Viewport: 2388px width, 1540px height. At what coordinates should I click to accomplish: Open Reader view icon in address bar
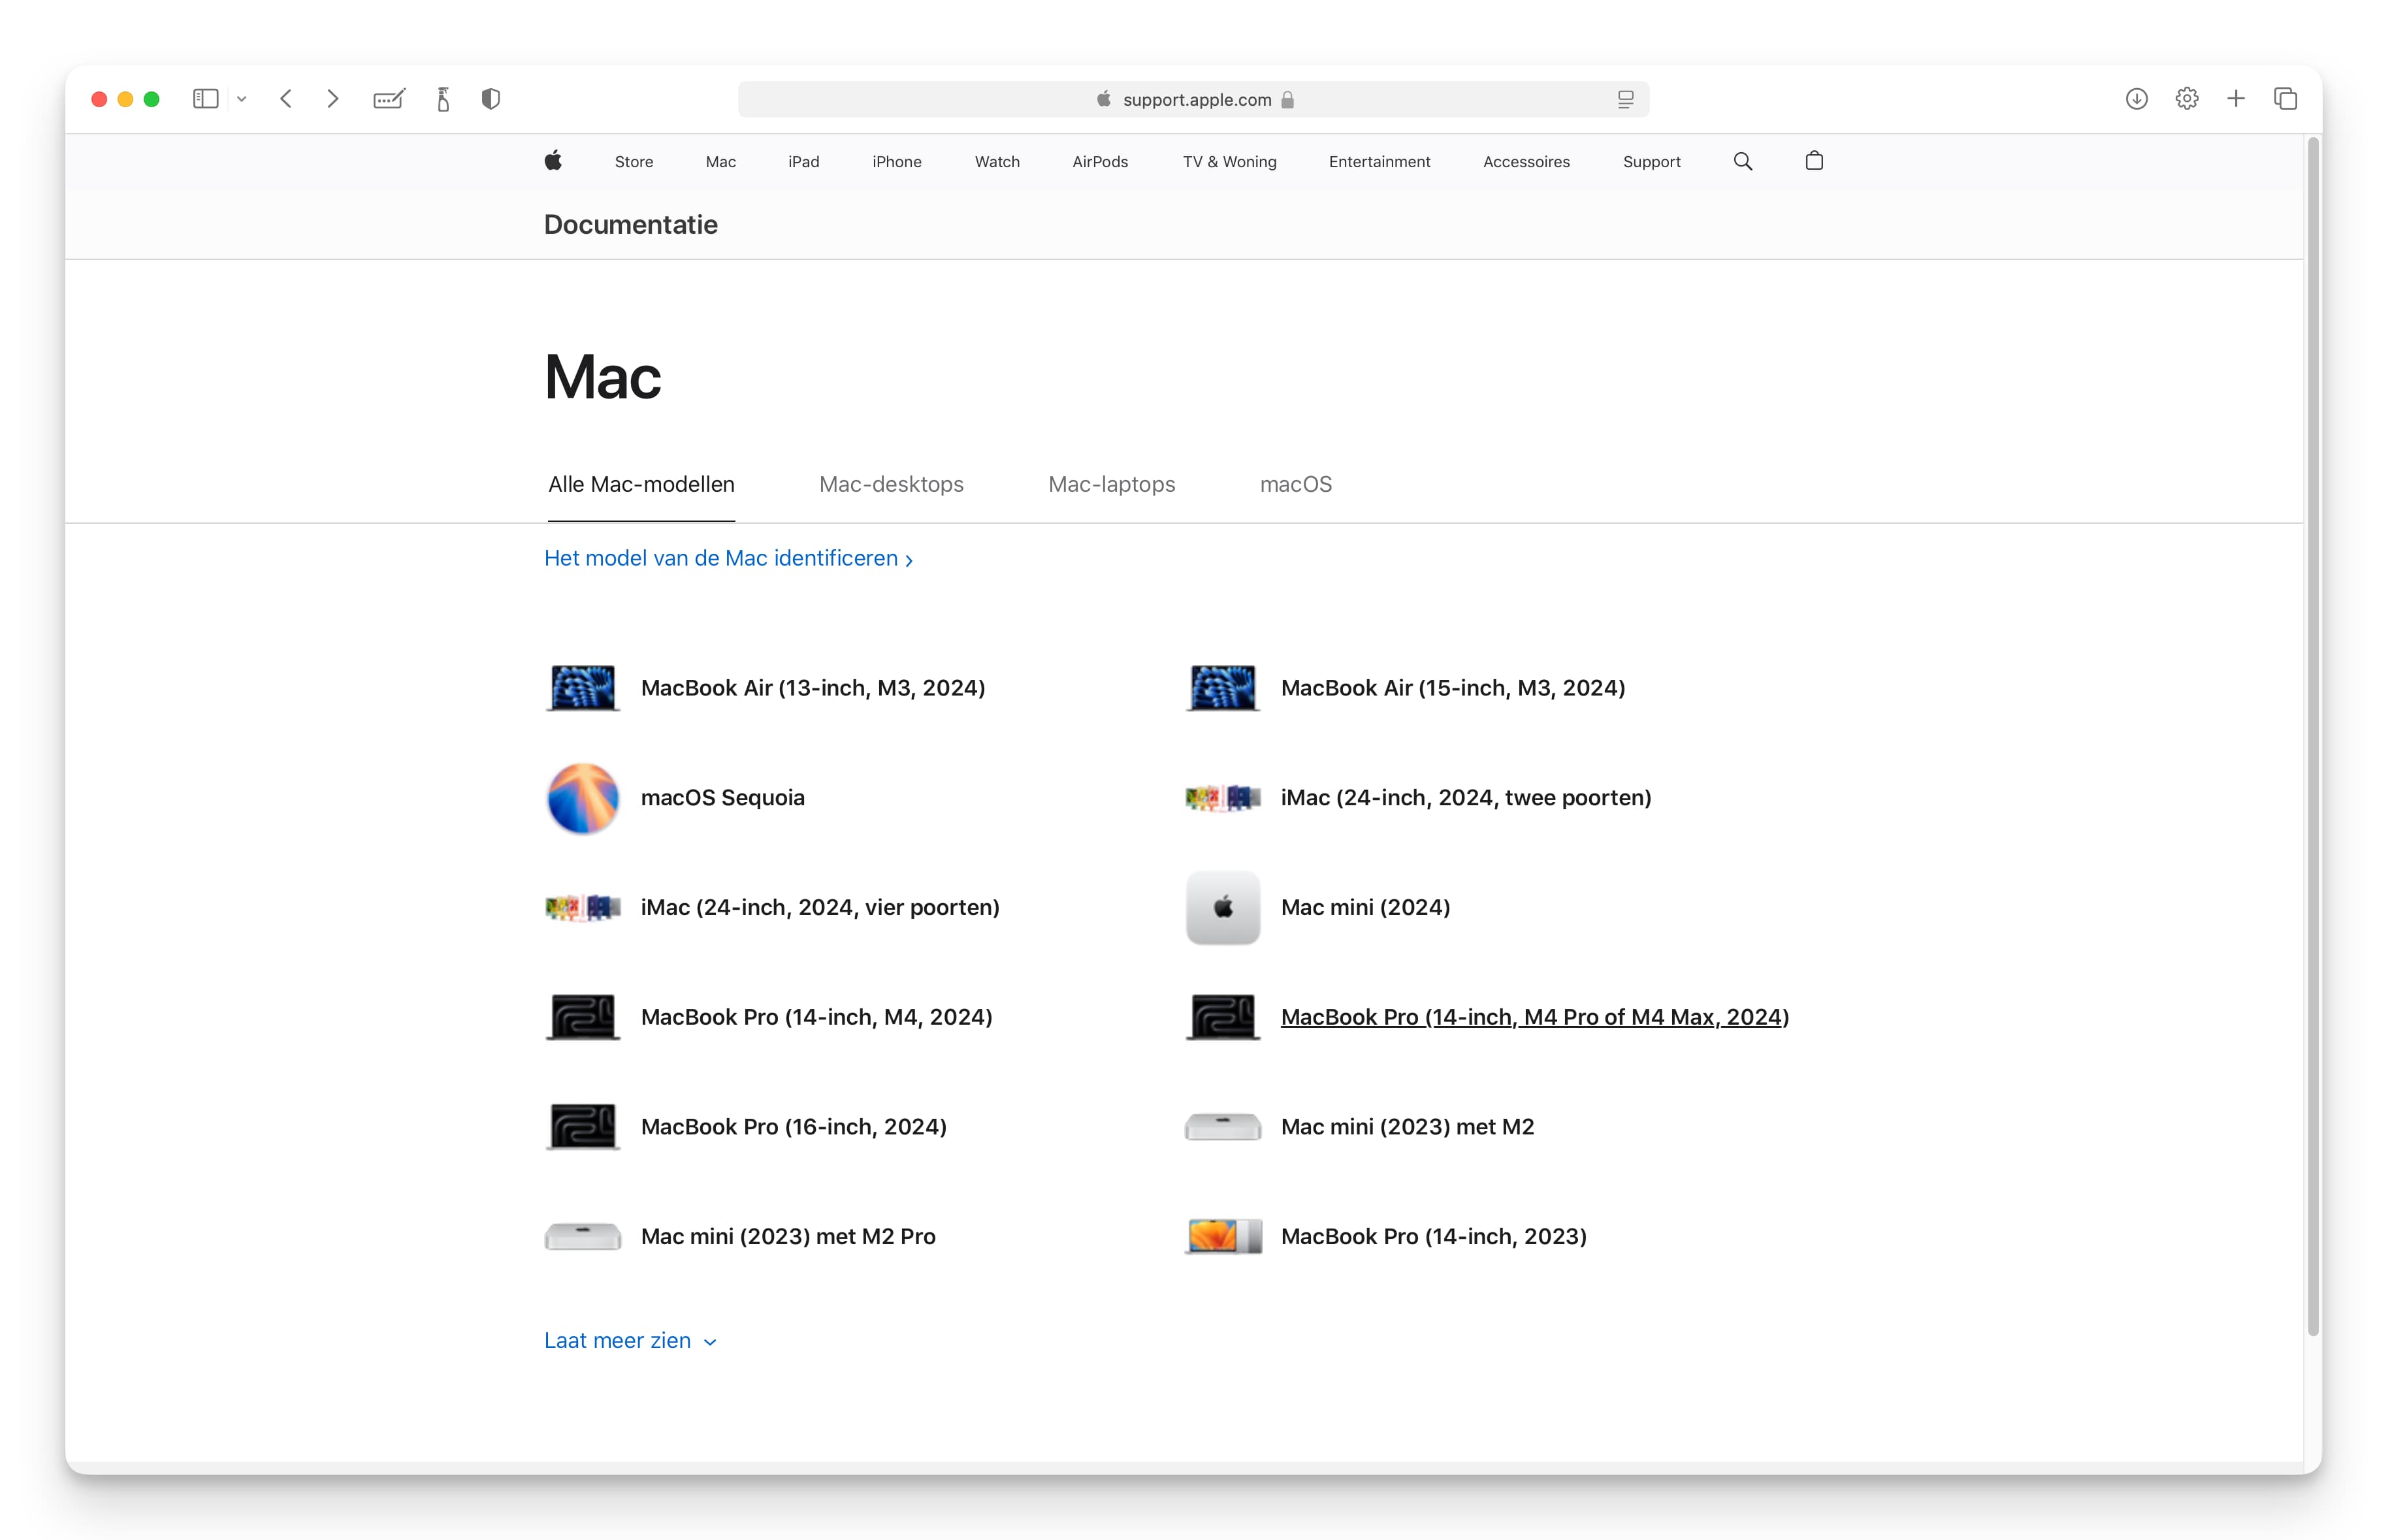pyautogui.click(x=1625, y=99)
